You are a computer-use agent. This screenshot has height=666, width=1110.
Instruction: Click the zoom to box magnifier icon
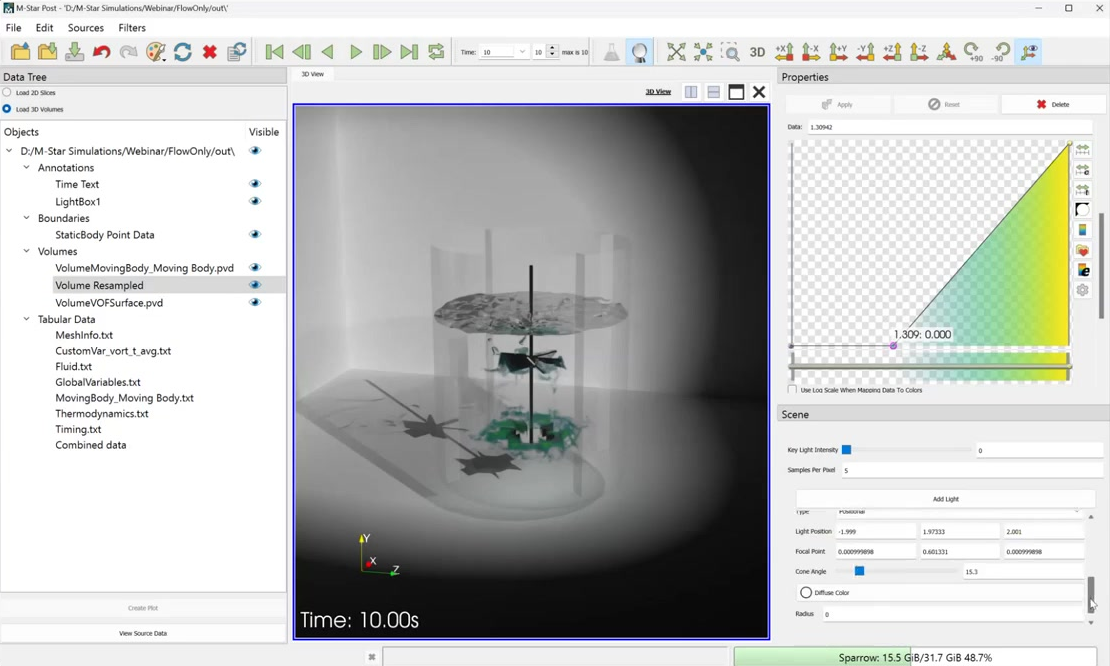point(730,52)
